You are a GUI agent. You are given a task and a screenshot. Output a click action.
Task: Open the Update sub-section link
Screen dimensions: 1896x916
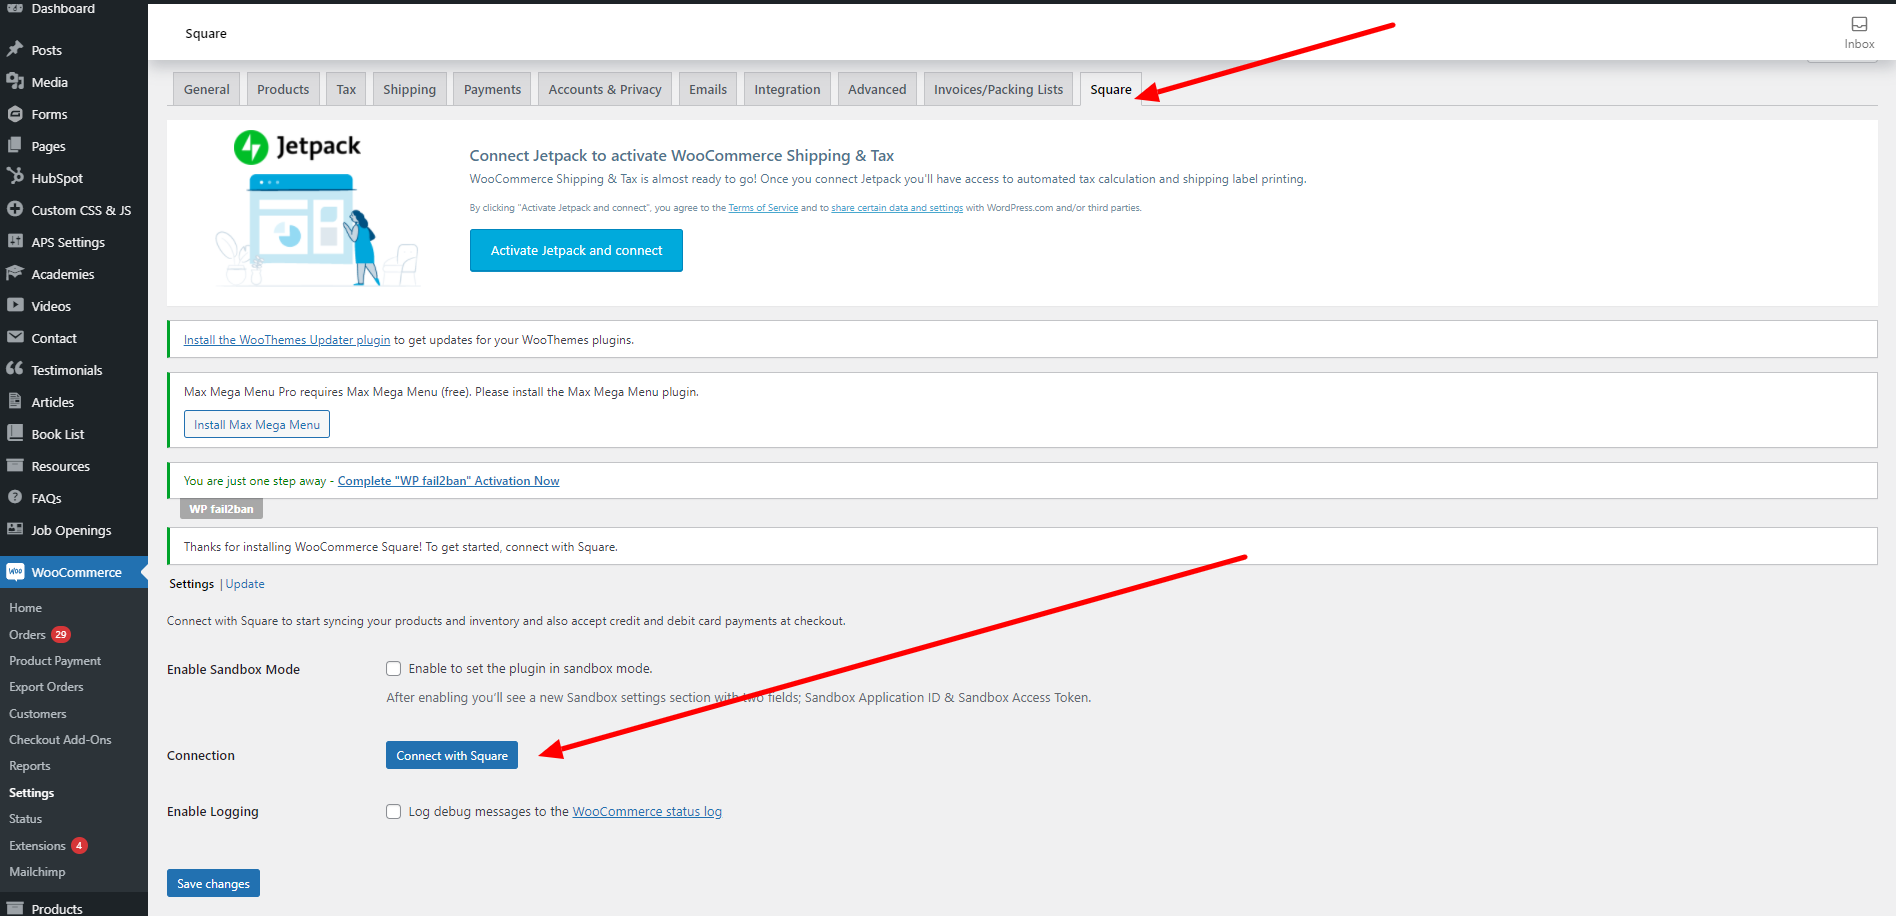(245, 584)
